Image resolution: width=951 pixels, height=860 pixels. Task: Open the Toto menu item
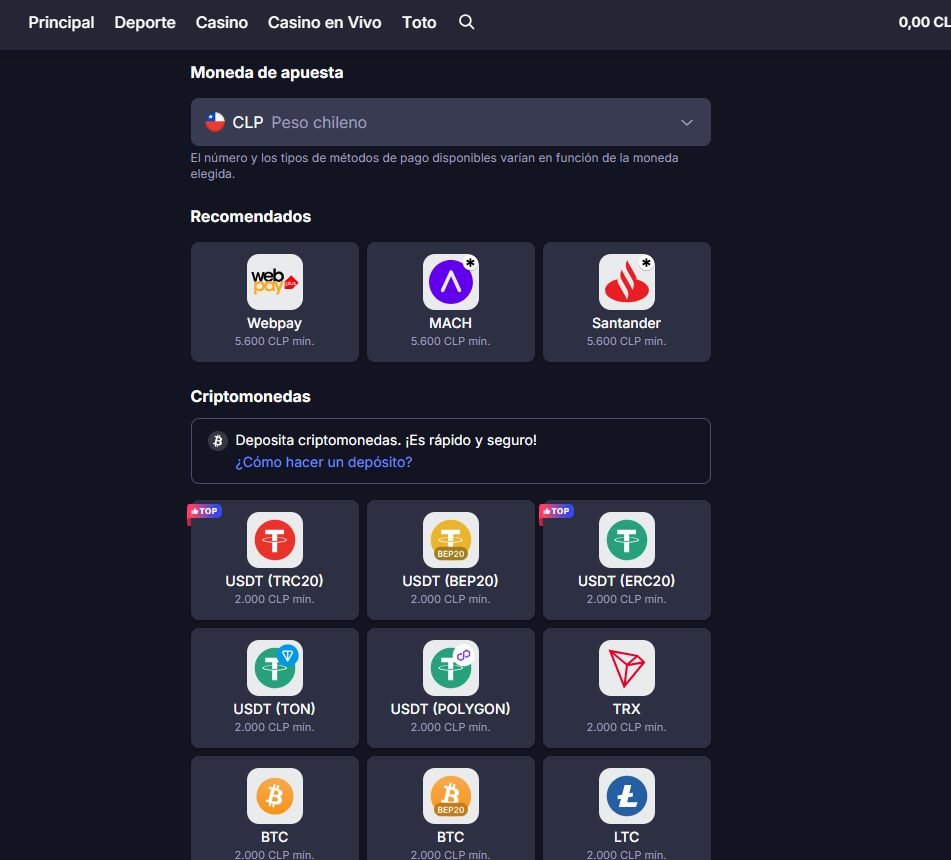(419, 22)
